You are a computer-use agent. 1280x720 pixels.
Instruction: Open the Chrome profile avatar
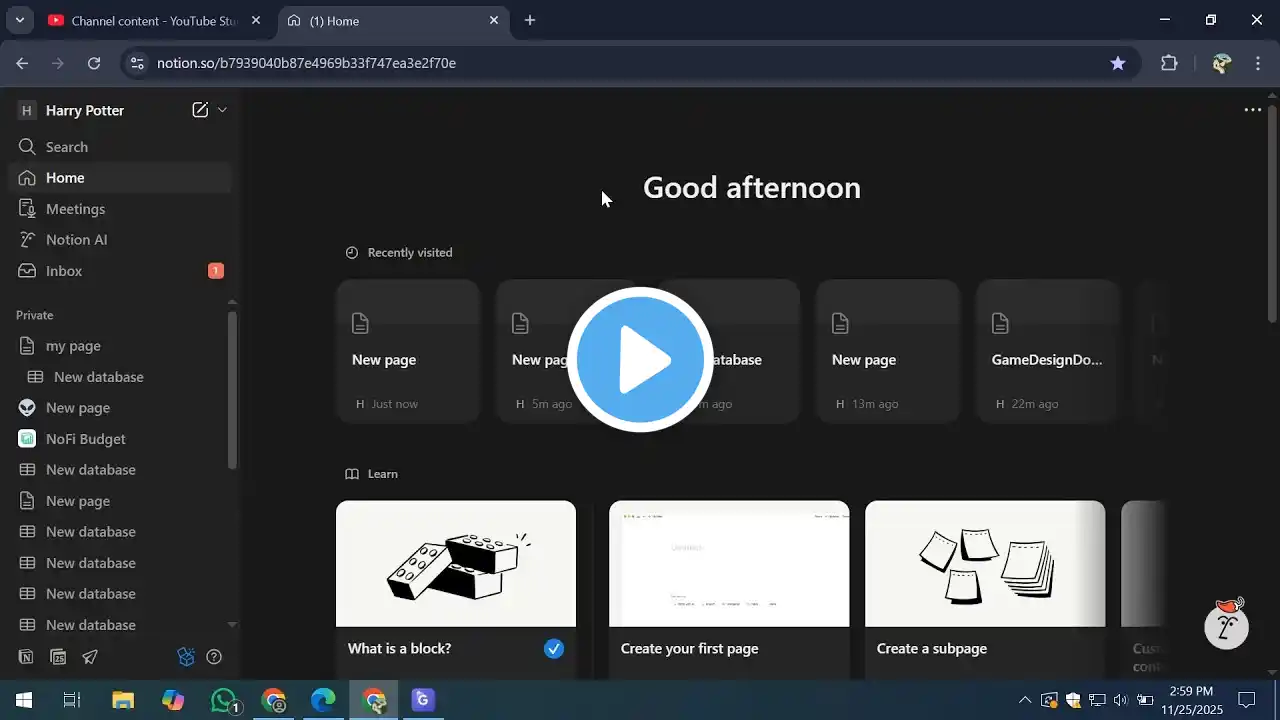(1221, 63)
